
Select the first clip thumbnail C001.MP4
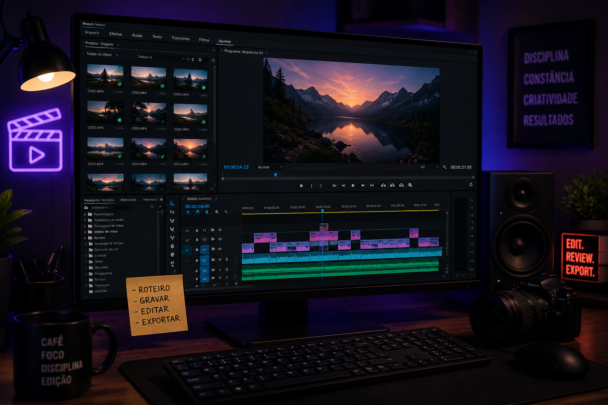(105, 76)
